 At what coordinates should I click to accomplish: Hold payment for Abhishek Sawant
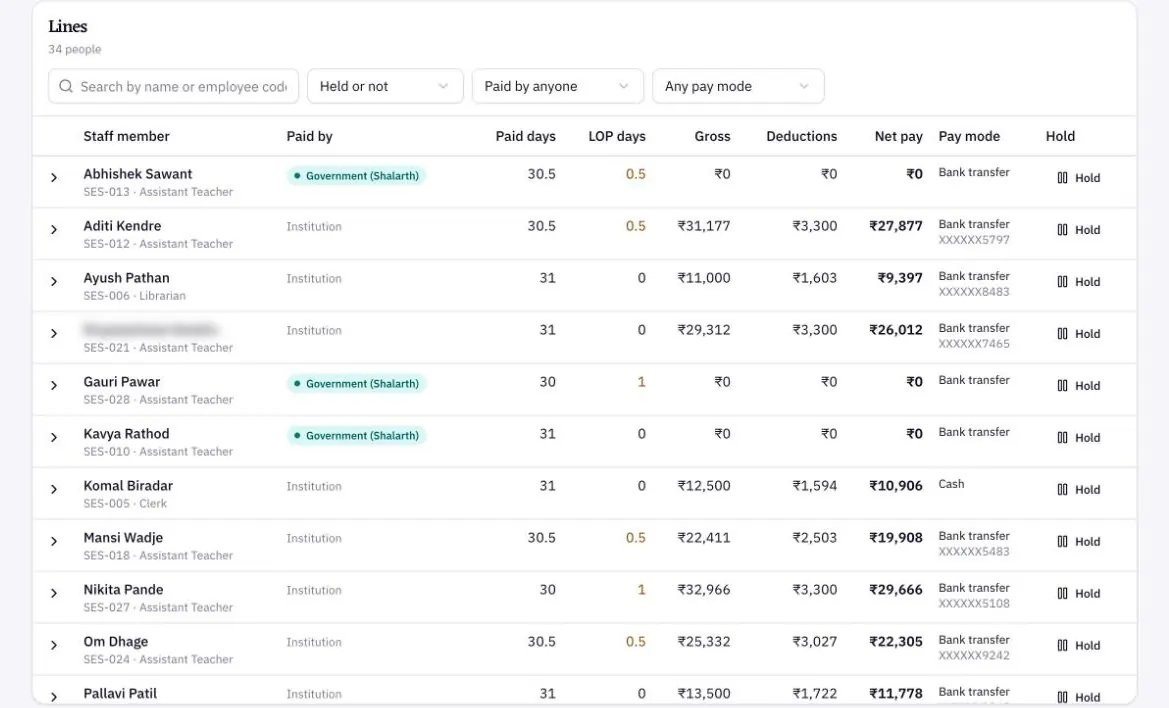(x=1078, y=178)
